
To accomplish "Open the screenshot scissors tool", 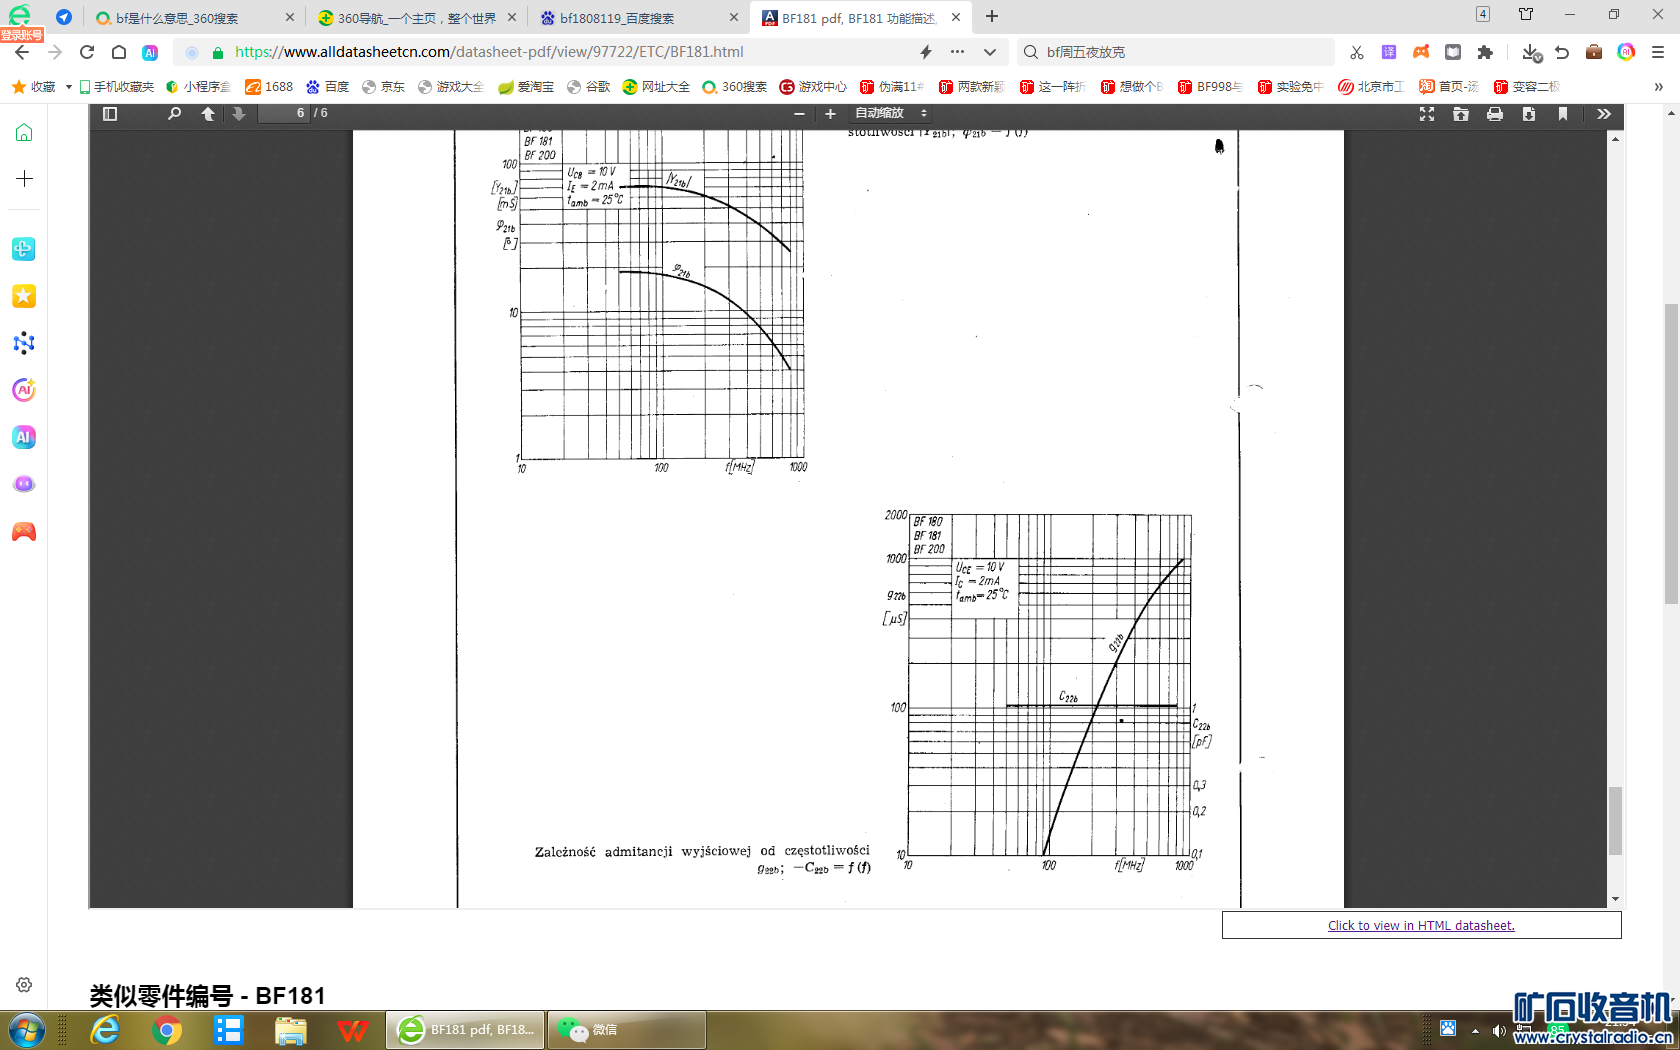I will (1357, 52).
